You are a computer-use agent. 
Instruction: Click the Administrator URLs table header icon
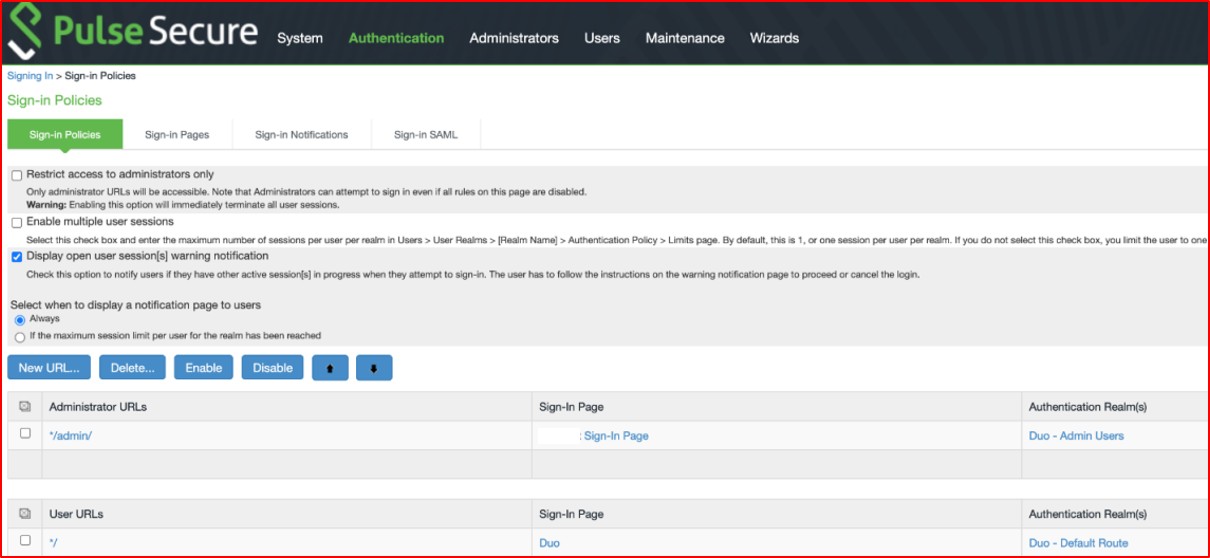click(x=25, y=407)
